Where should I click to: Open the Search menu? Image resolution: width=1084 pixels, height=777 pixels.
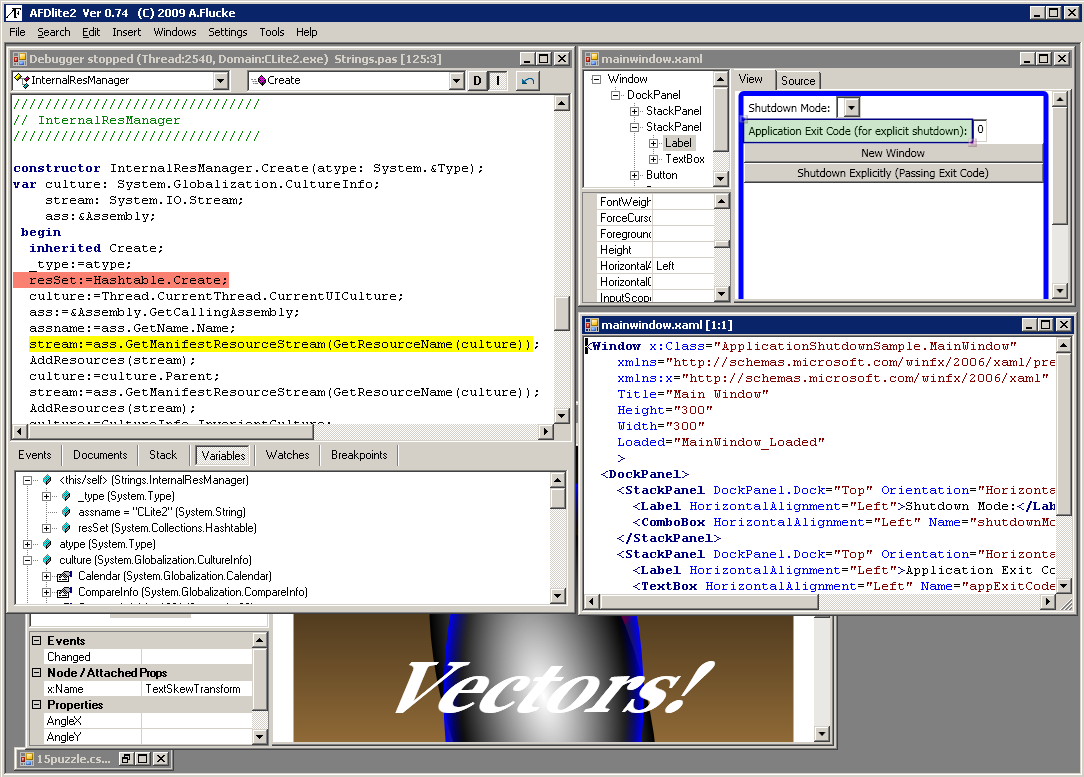coord(54,32)
